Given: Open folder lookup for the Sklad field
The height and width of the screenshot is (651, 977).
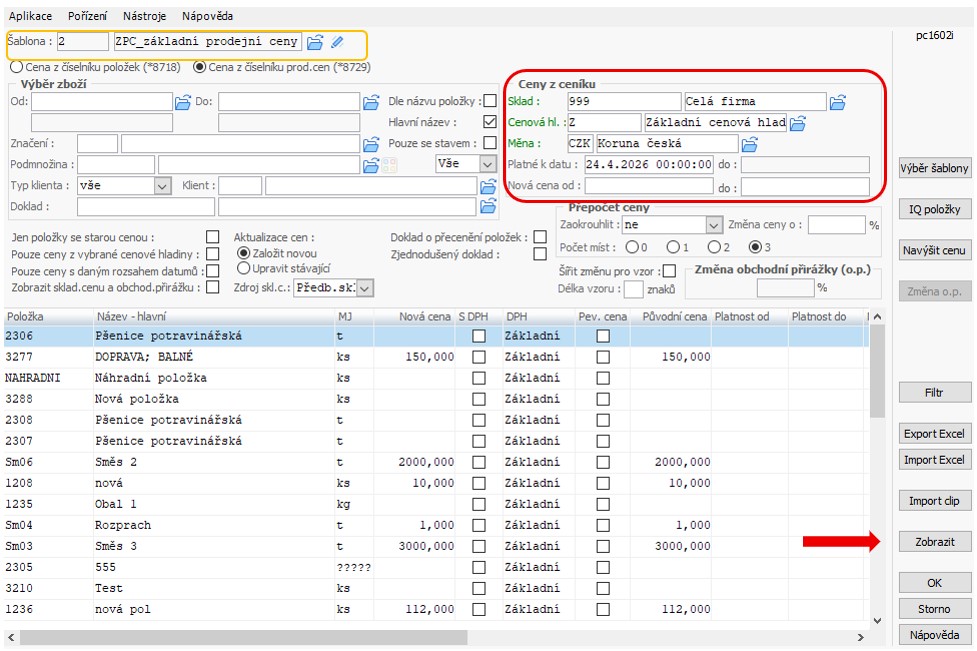Looking at the screenshot, I should tap(838, 102).
